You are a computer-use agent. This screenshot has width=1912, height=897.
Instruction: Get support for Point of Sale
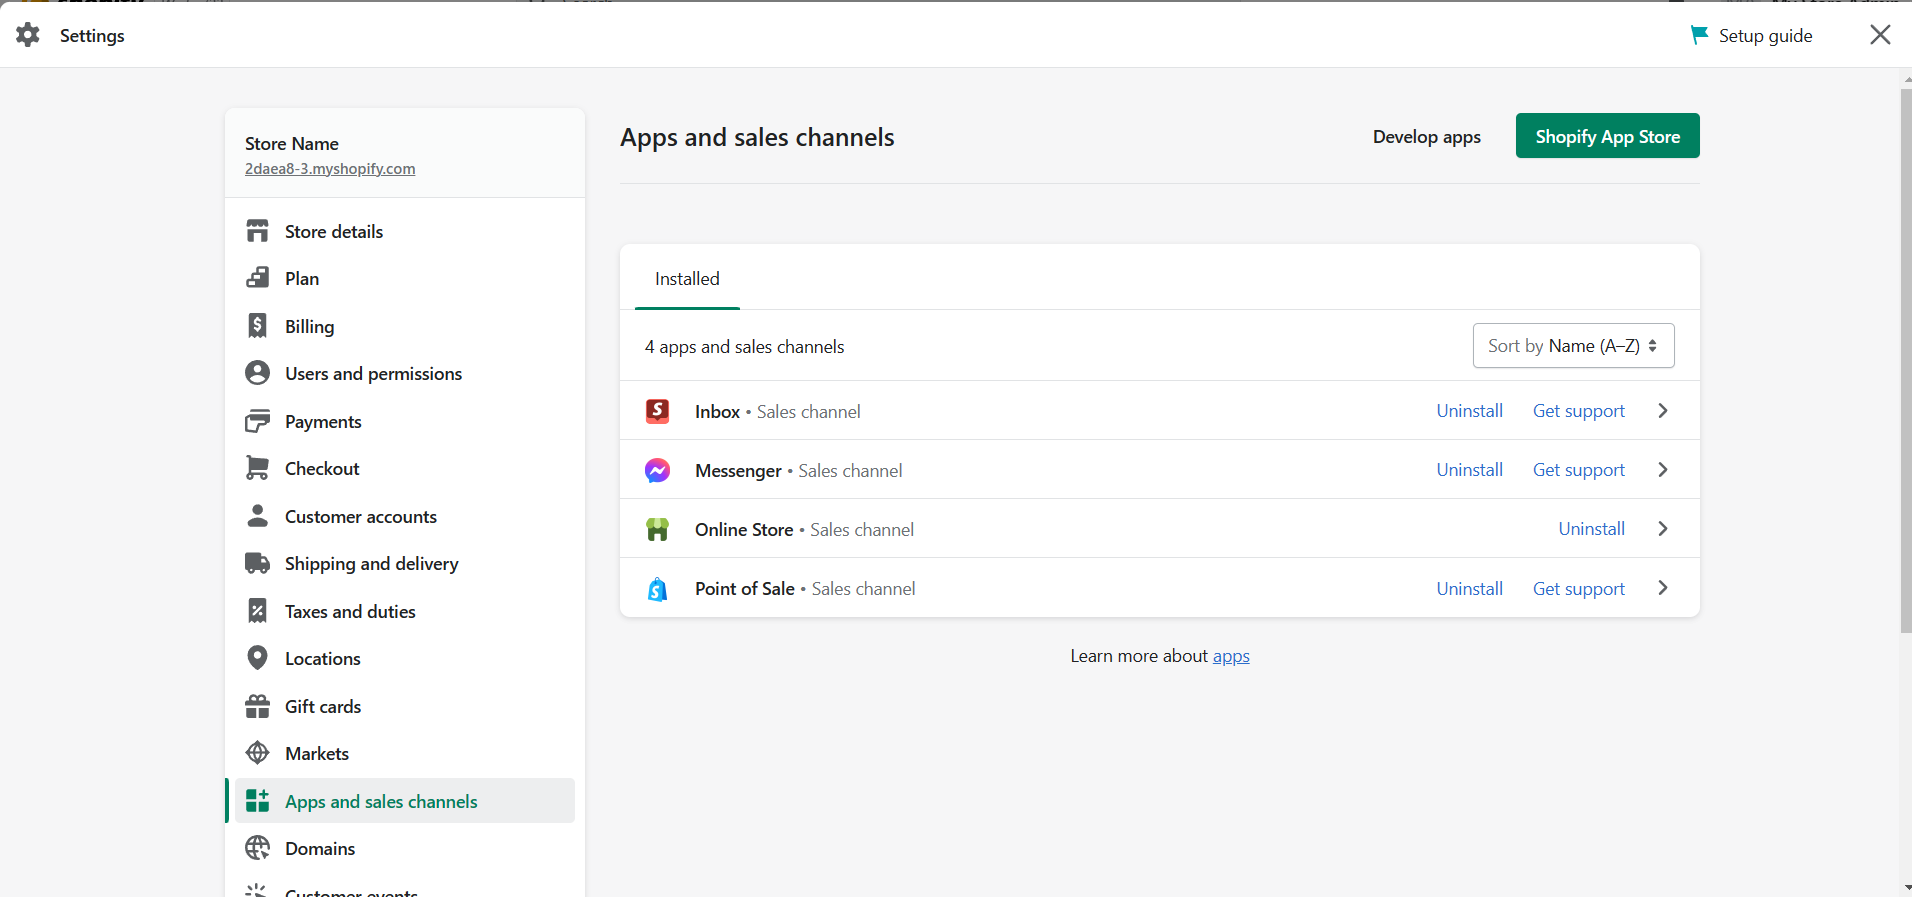click(1579, 589)
